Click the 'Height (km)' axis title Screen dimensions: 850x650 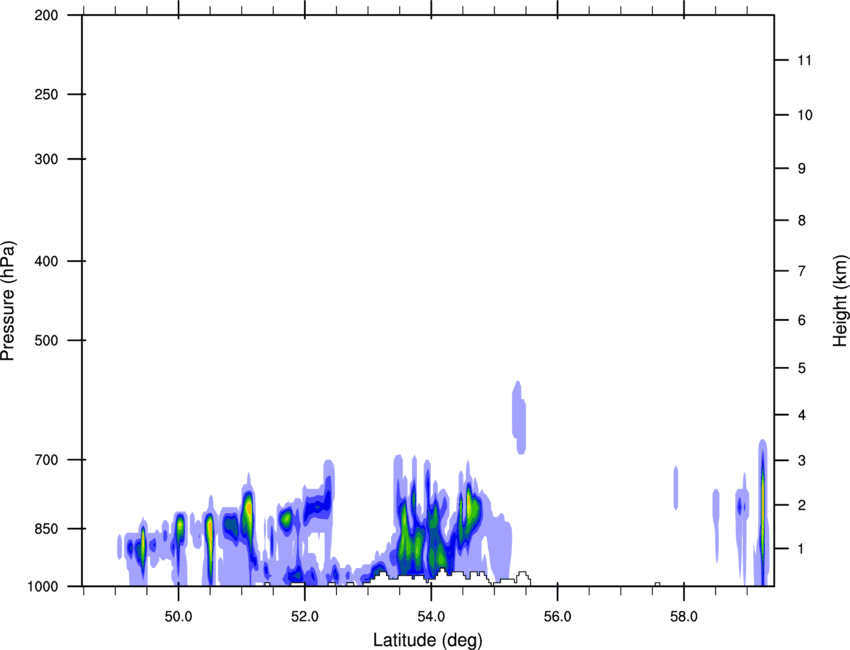point(840,300)
